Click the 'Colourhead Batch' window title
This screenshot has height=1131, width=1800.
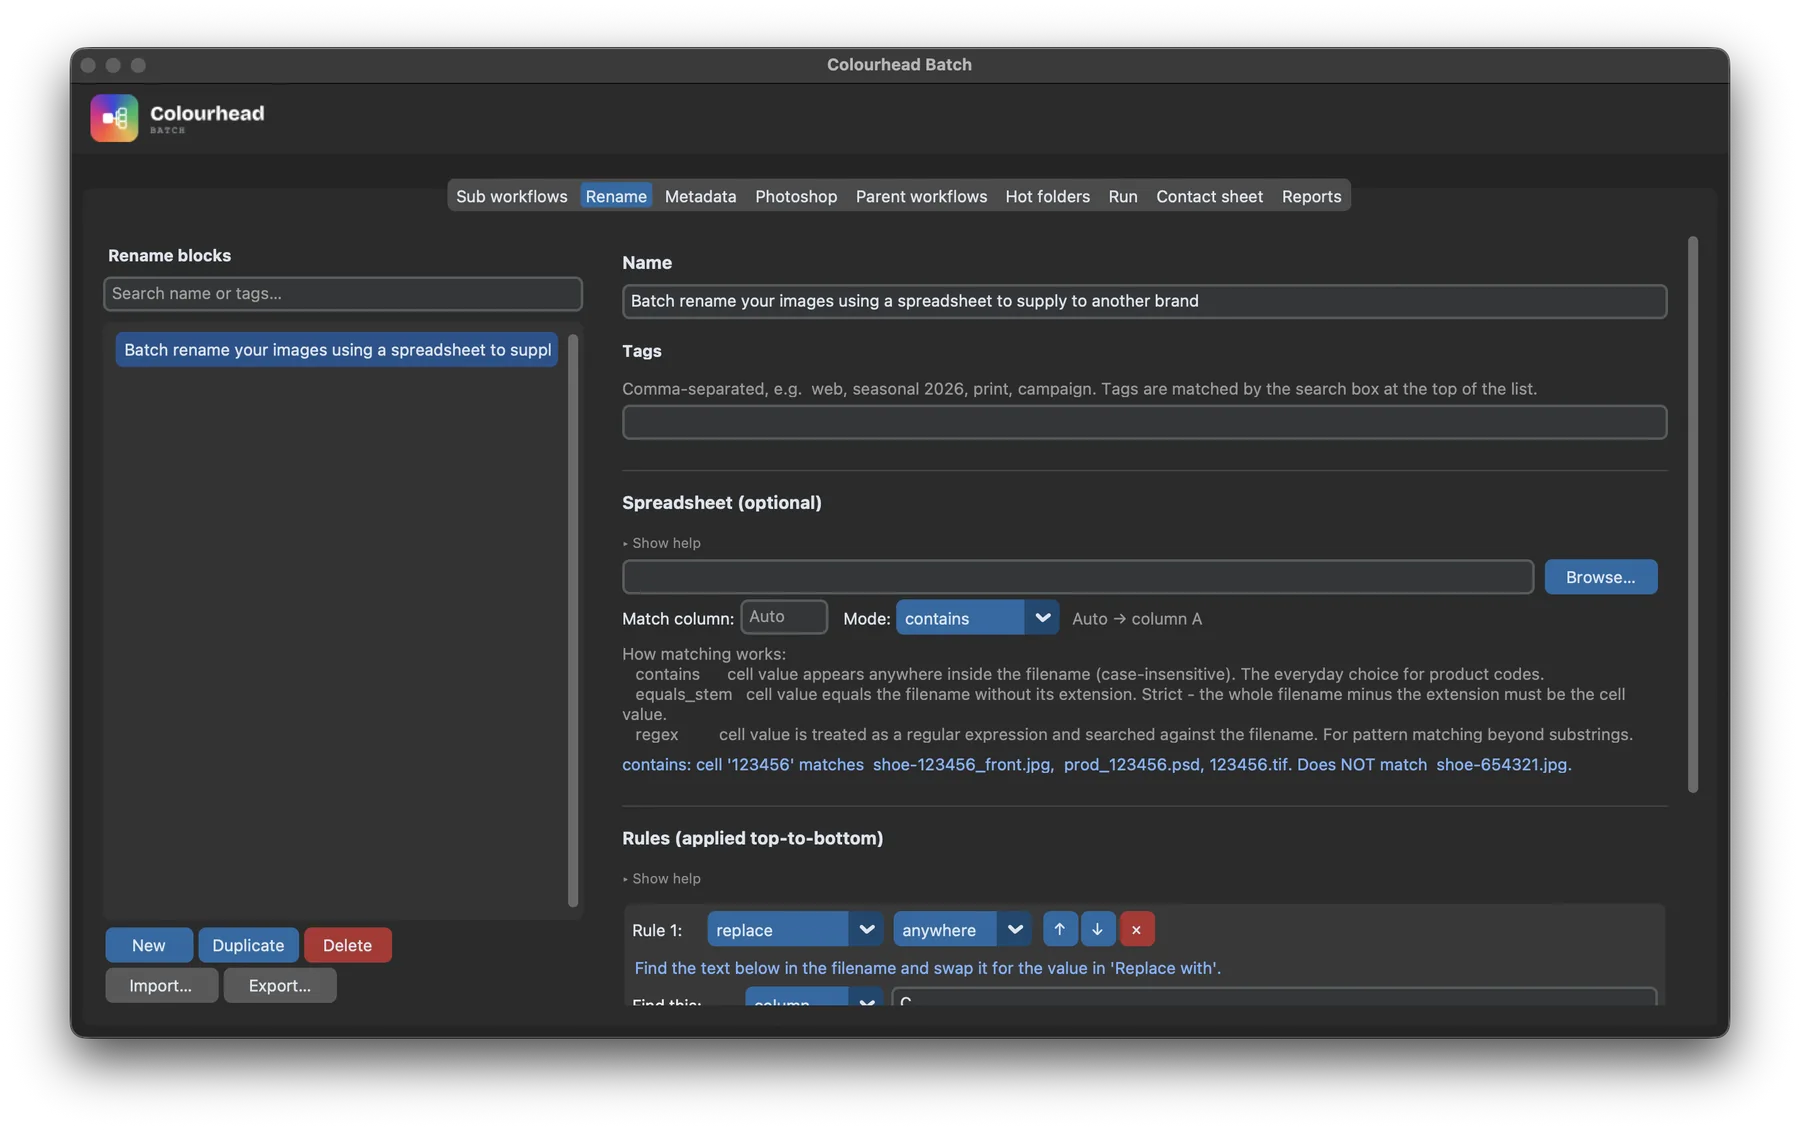pos(899,65)
